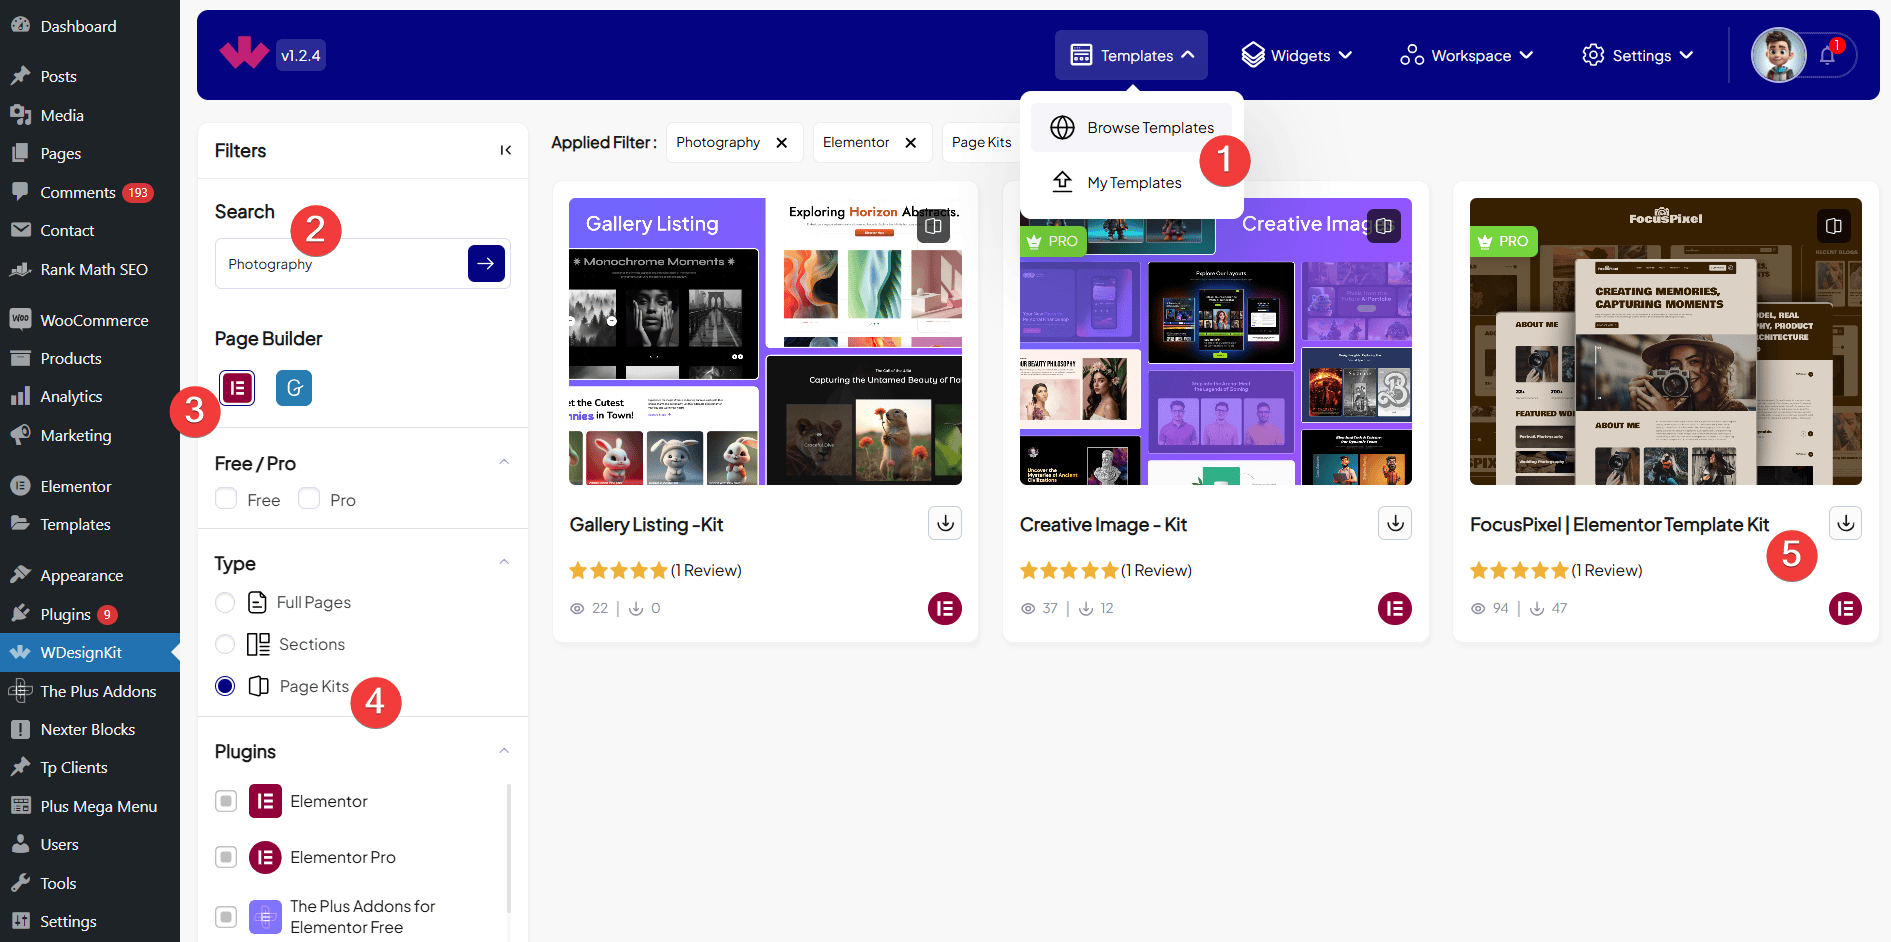Remove the Elementor applied filter
Screen dimensions: 1891x942
911,143
